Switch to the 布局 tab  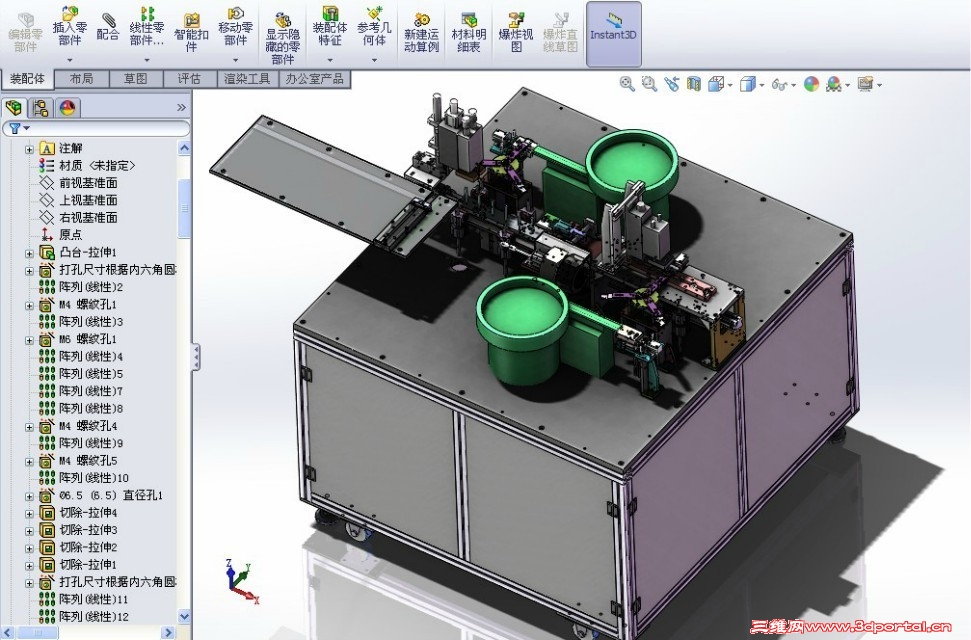(81, 79)
